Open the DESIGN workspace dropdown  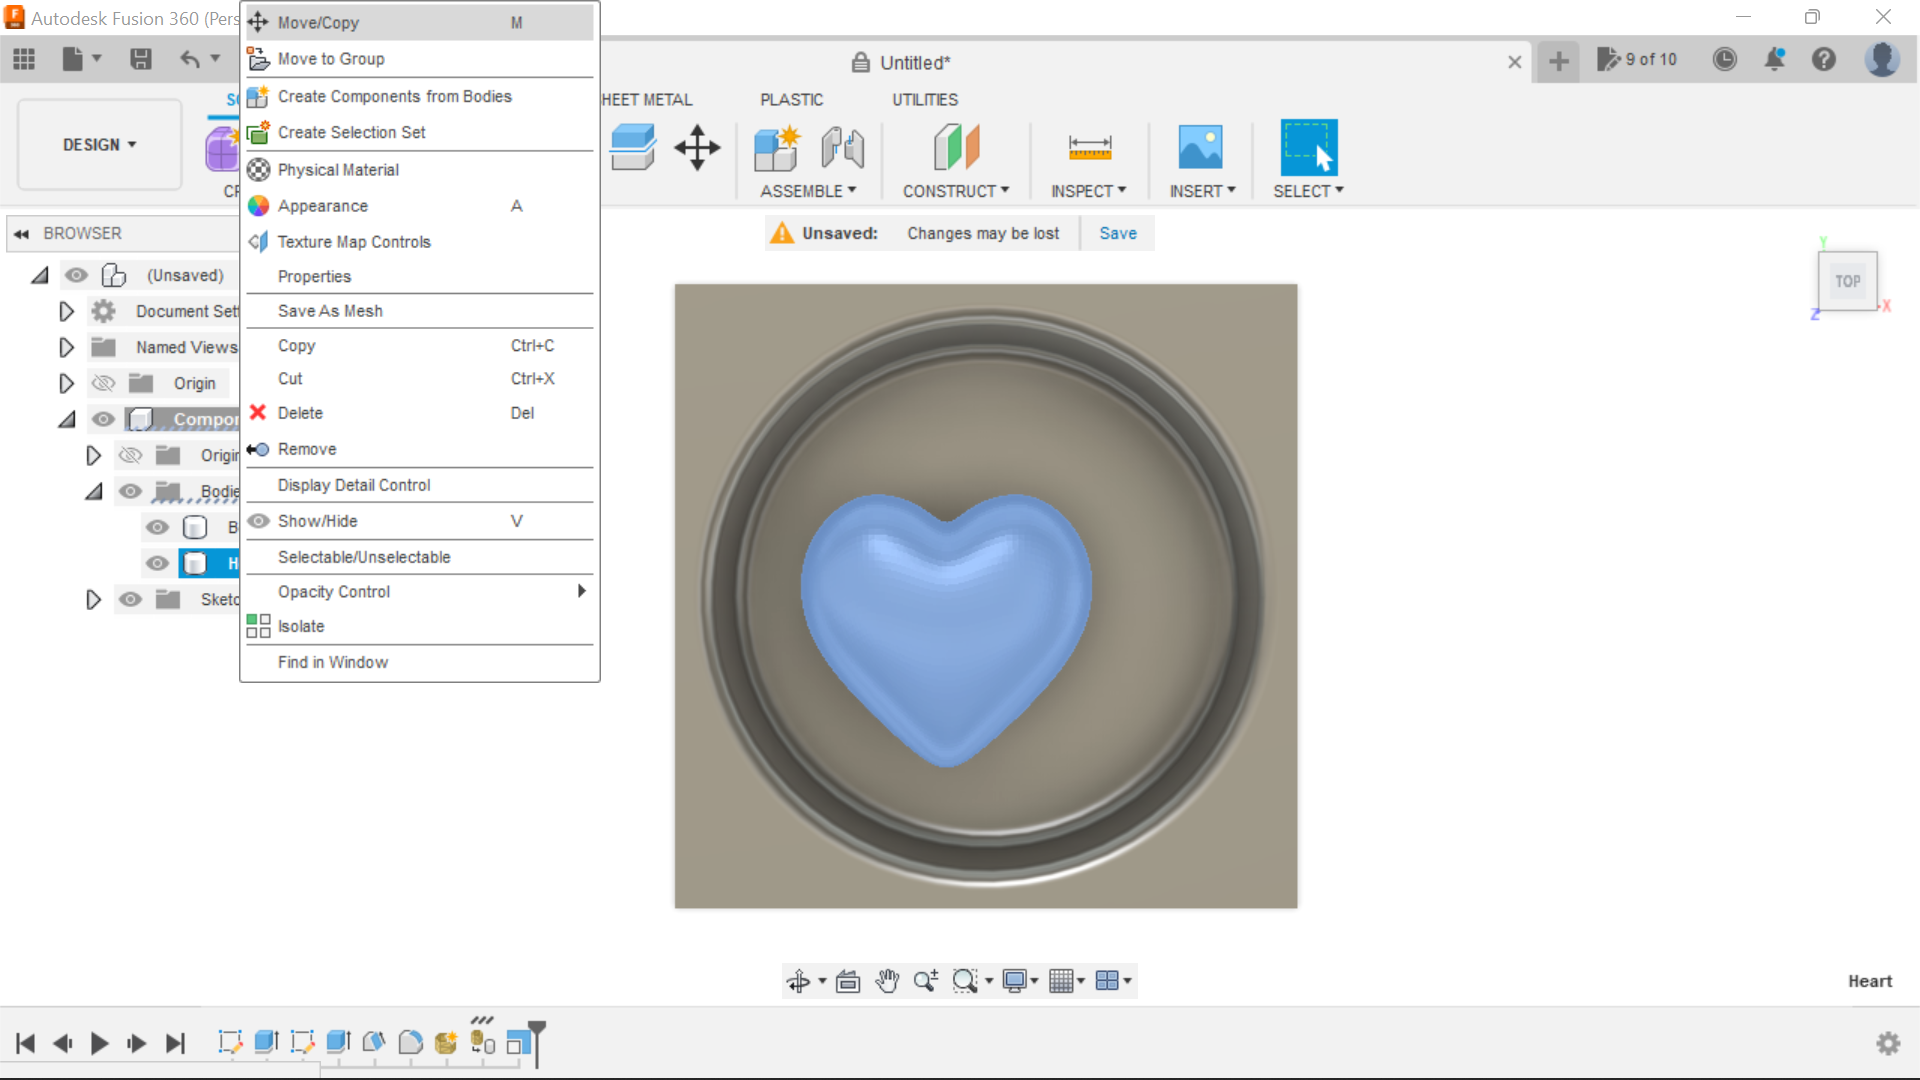(x=98, y=144)
